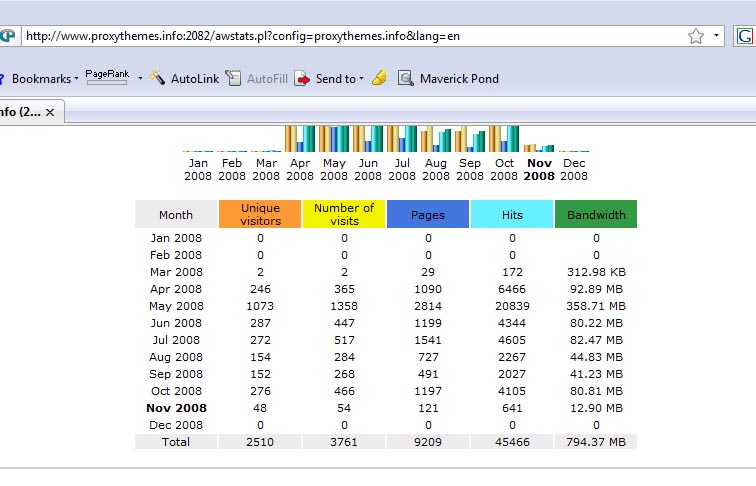The image size is (756, 486).
Task: Click the May 2008 chart month label
Action: (x=334, y=169)
